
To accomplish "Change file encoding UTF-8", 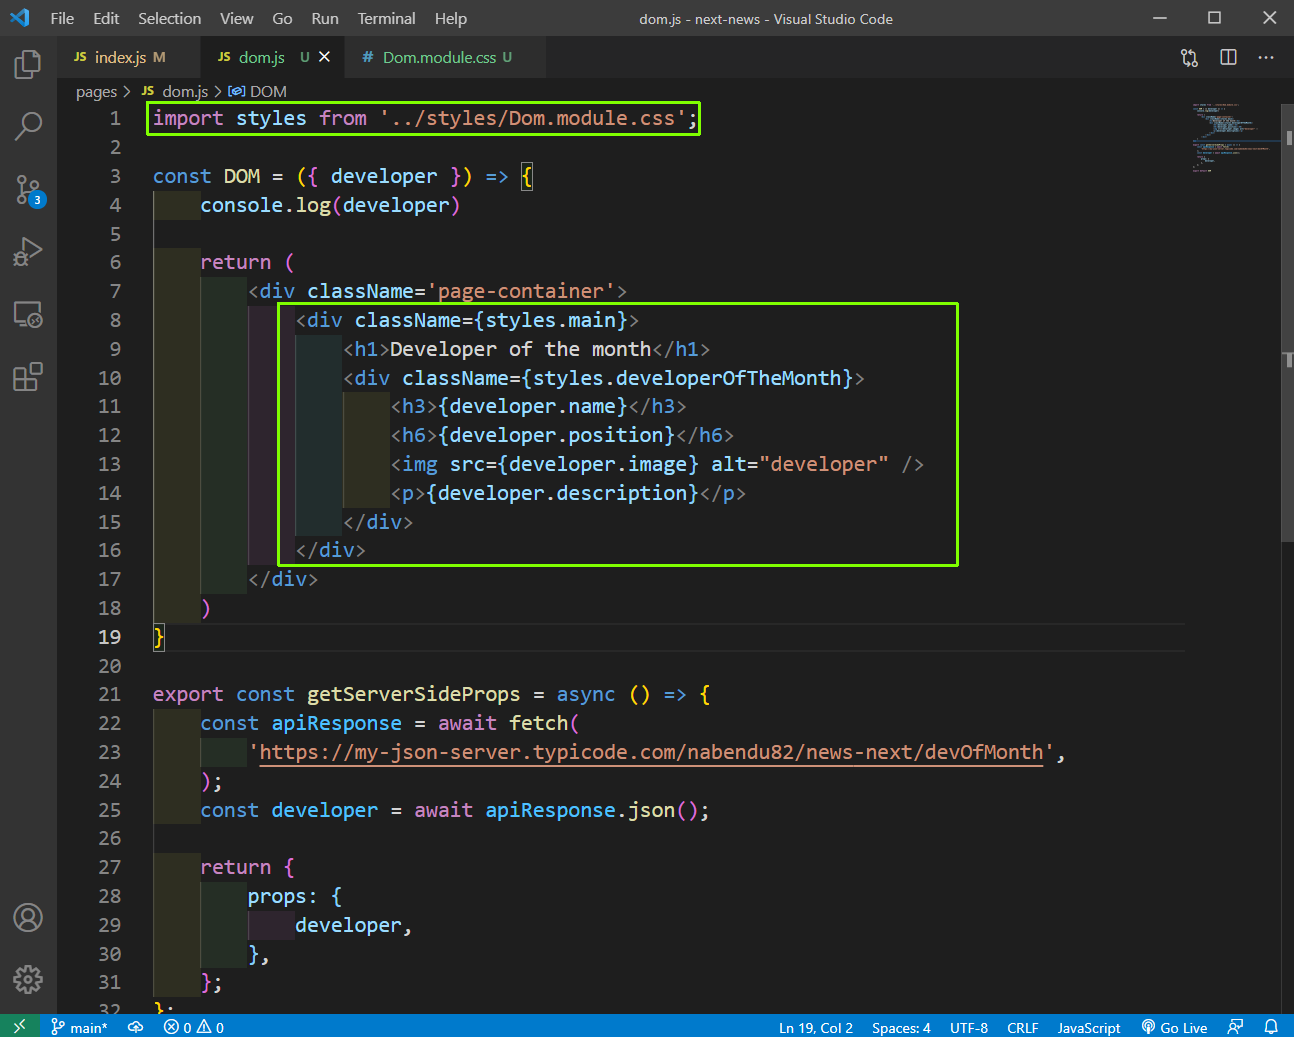I will [x=969, y=1027].
